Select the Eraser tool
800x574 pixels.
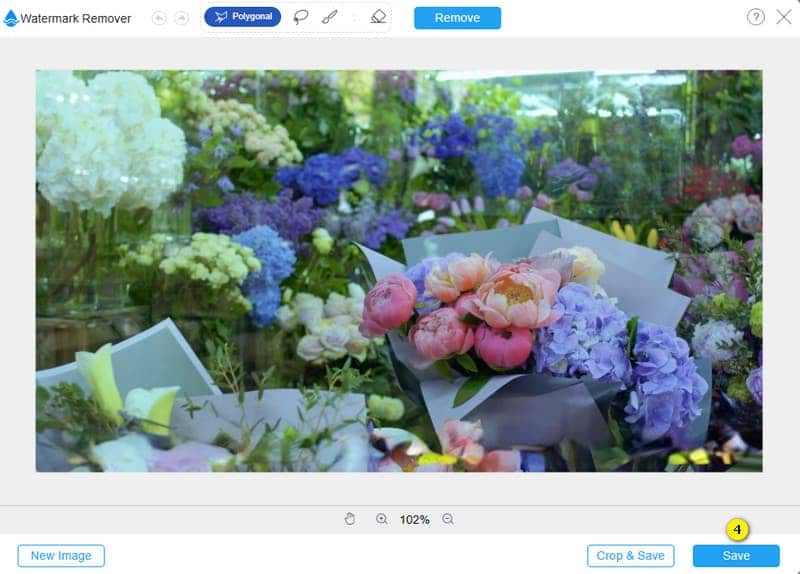(377, 17)
